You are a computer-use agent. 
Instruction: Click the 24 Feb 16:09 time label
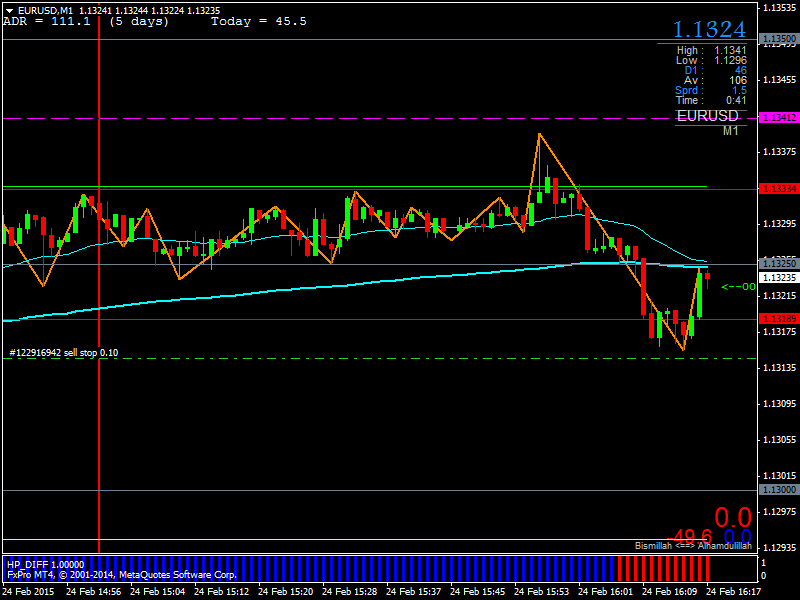669,592
